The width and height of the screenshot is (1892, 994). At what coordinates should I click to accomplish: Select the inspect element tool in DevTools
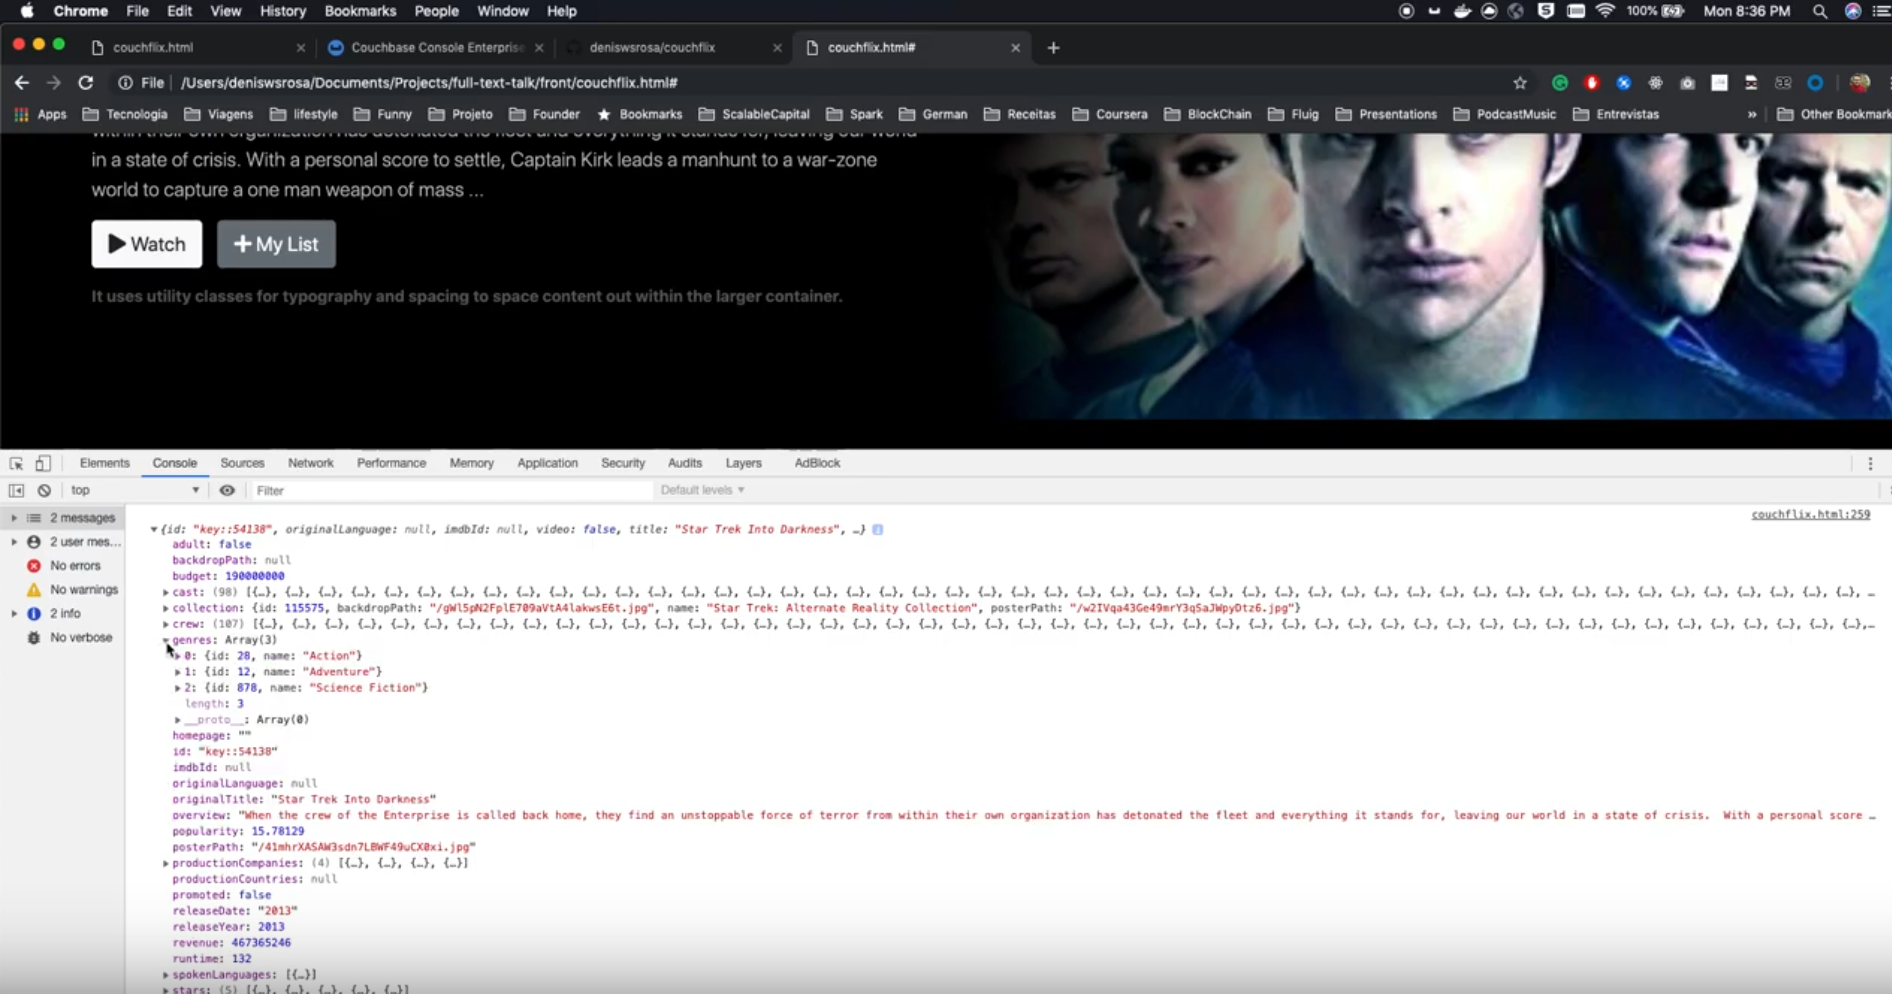(x=15, y=463)
